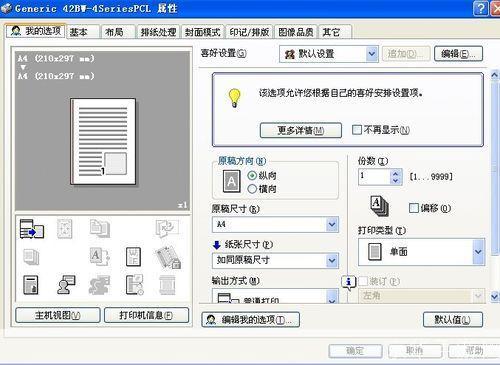This screenshot has width=500, height=365.
Task: Select the 纵向 portrait radio button
Action: pyautogui.click(x=252, y=175)
